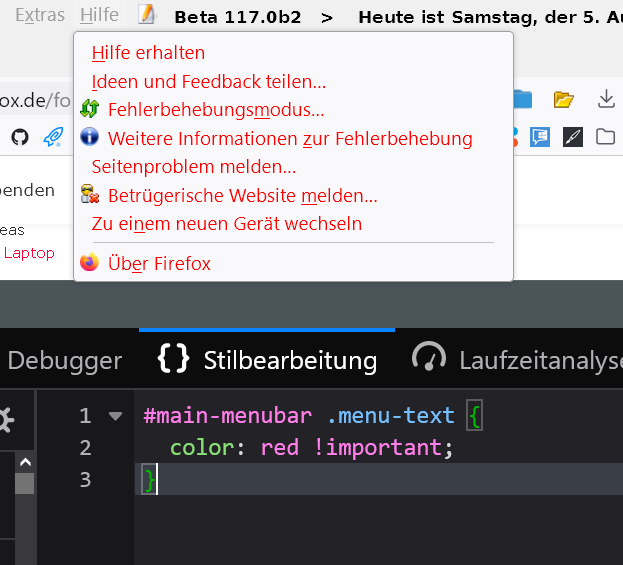Click the Firefox logo beside Über Firefox
This screenshot has height=565, width=623.
point(90,263)
